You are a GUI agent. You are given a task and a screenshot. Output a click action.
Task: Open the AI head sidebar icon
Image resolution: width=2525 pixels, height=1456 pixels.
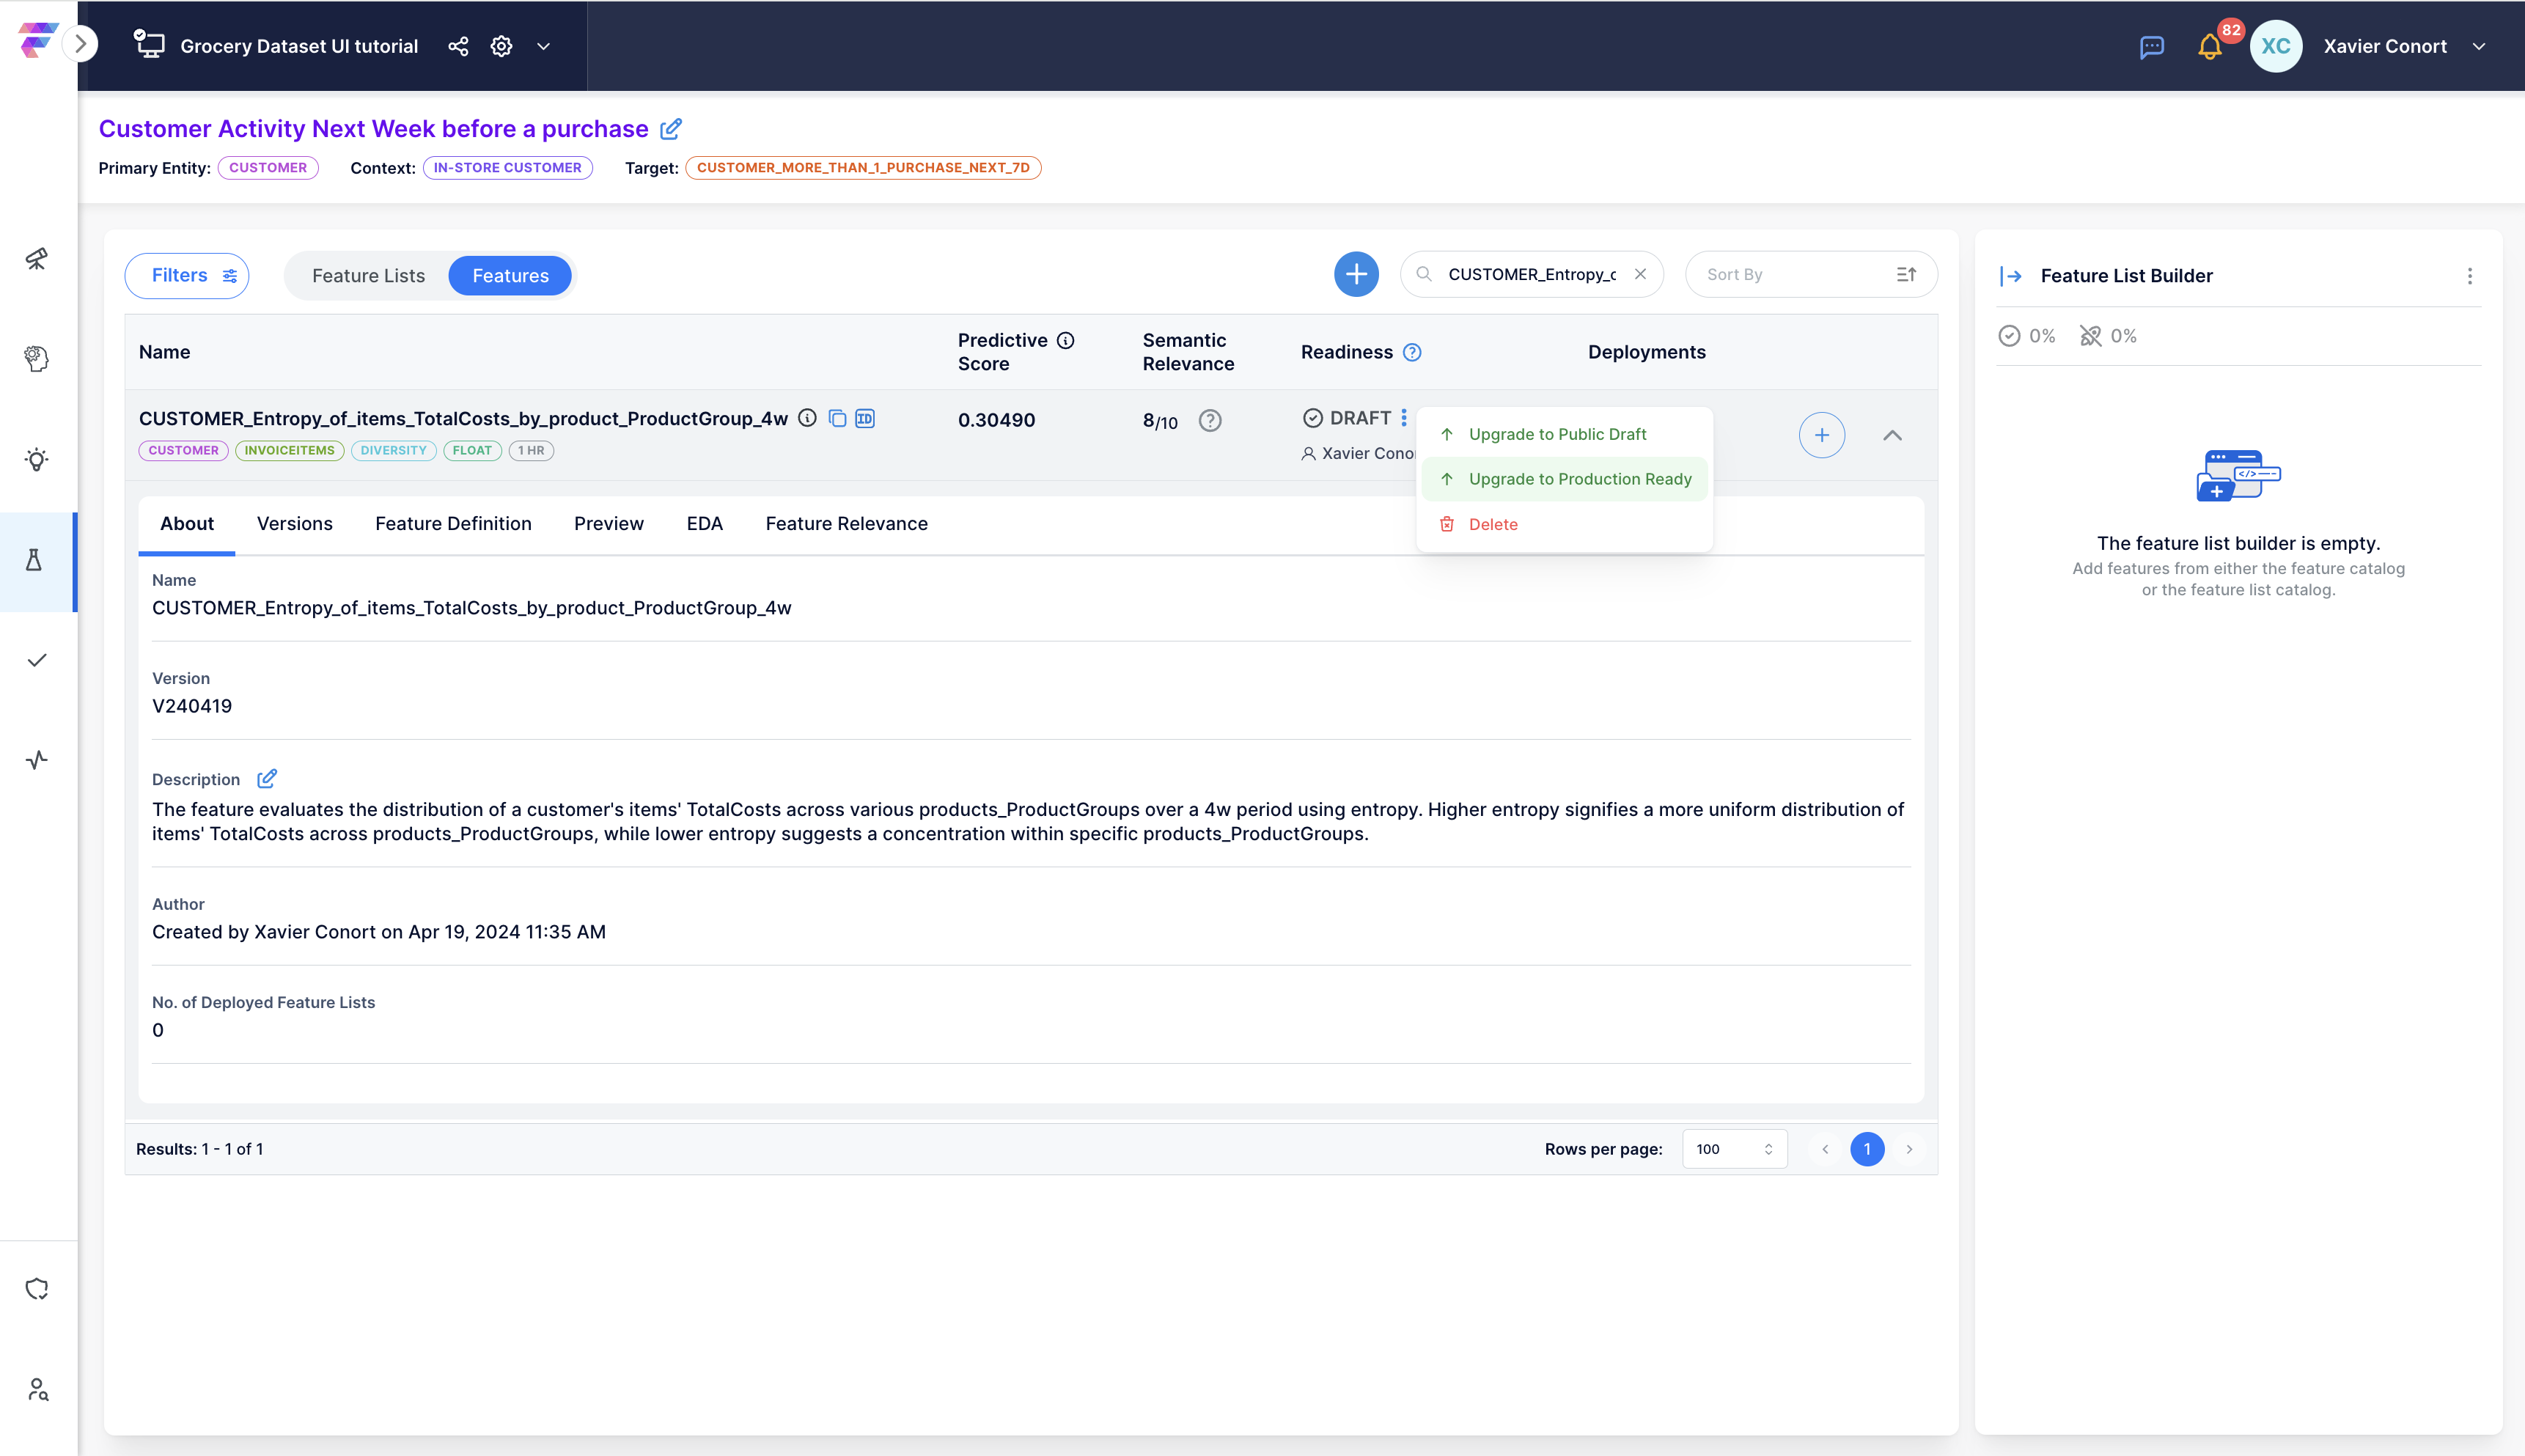click(37, 358)
